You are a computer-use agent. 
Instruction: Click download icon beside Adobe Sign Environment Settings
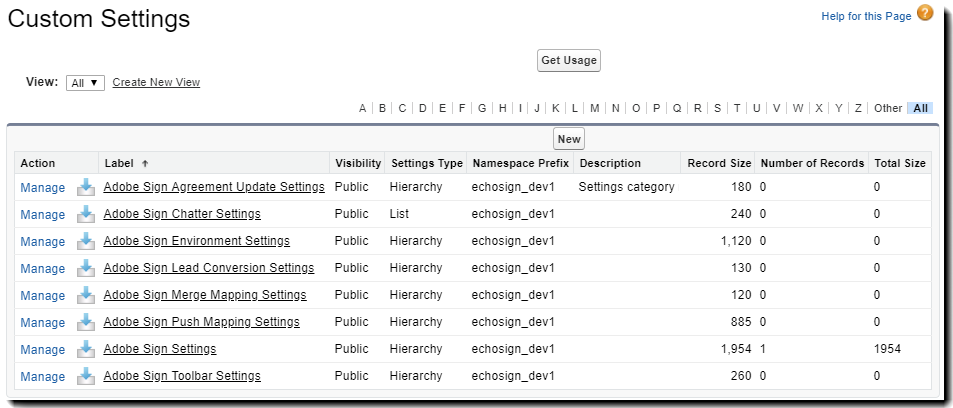(85, 241)
